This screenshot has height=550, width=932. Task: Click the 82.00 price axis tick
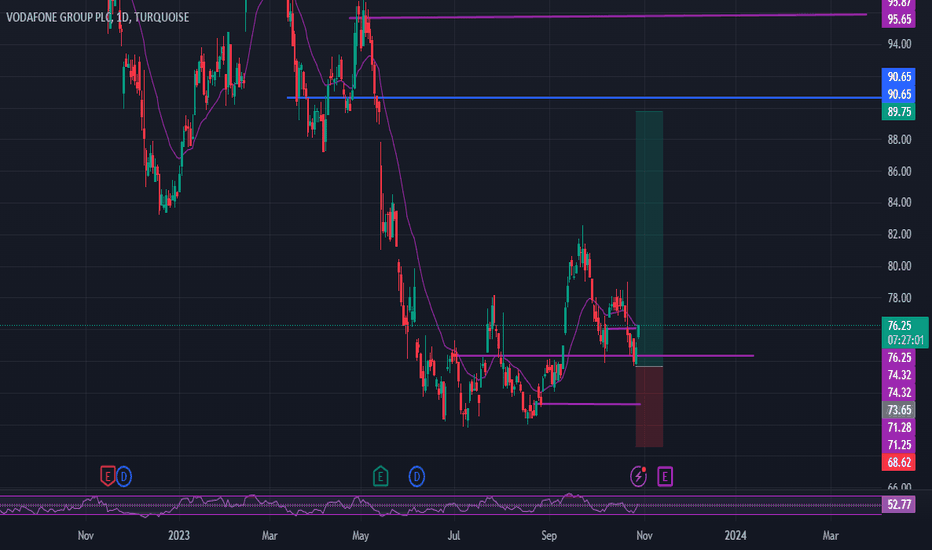pyautogui.click(x=899, y=234)
